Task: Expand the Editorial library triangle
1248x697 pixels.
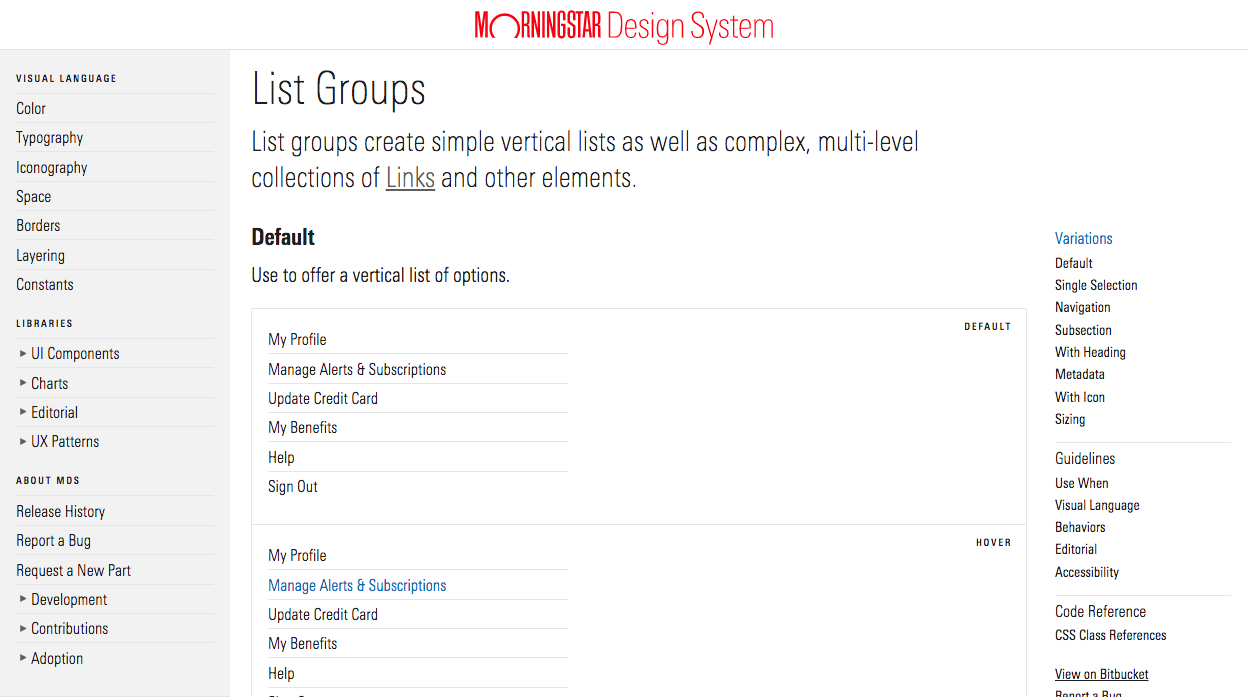Action: pos(23,412)
